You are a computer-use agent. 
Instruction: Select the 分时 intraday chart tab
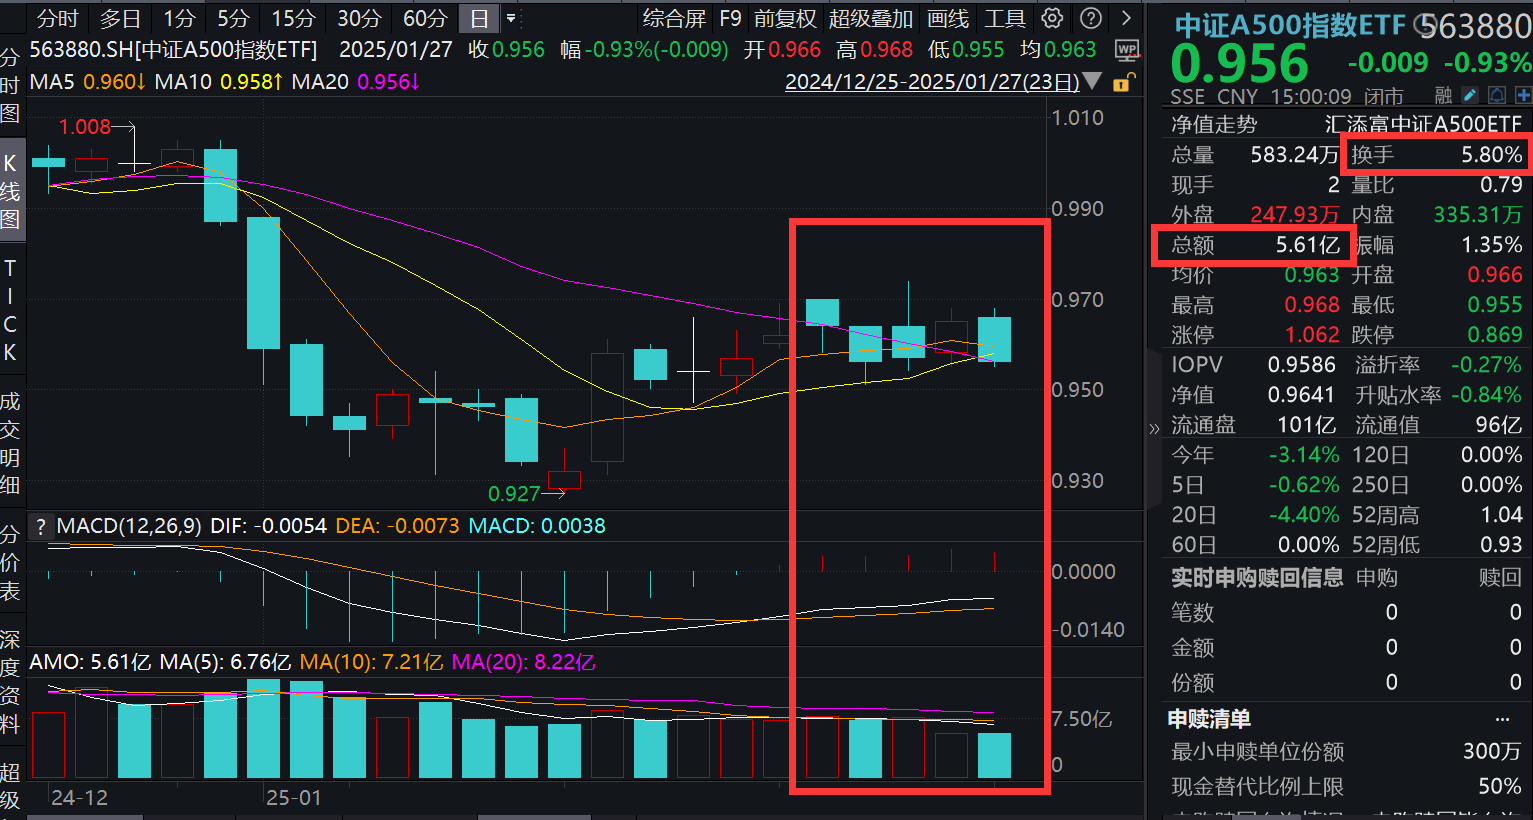[x=57, y=18]
